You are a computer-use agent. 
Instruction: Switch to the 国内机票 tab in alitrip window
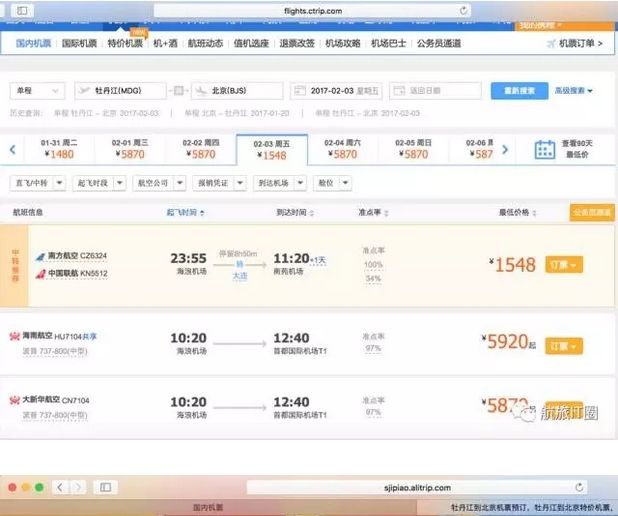[x=208, y=507]
